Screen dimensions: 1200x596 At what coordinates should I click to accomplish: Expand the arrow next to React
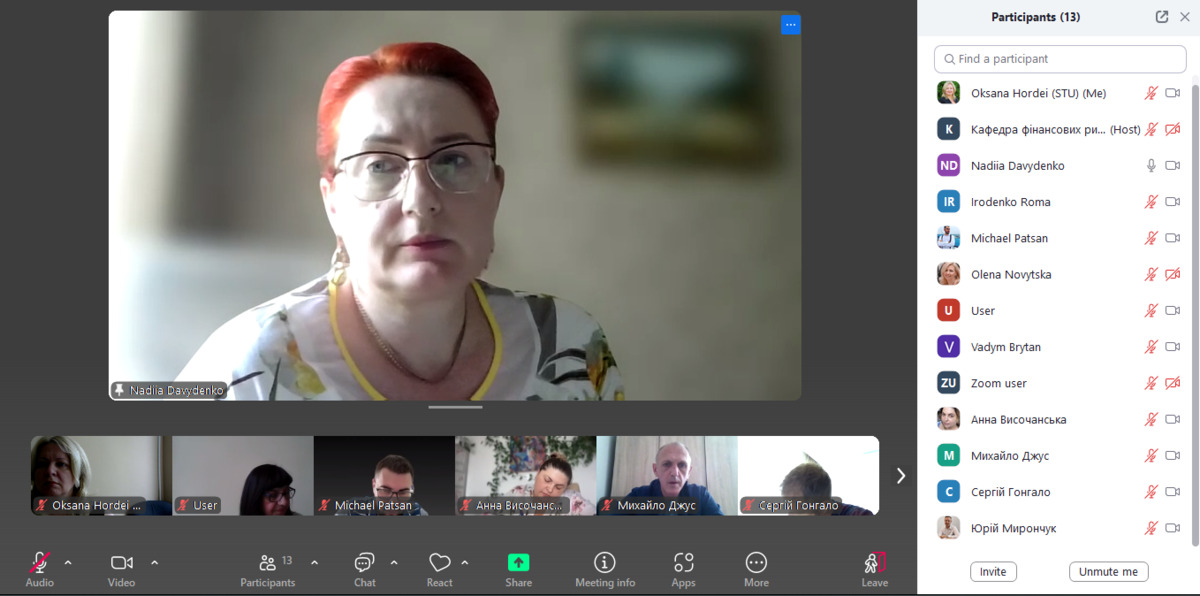pyautogui.click(x=465, y=563)
